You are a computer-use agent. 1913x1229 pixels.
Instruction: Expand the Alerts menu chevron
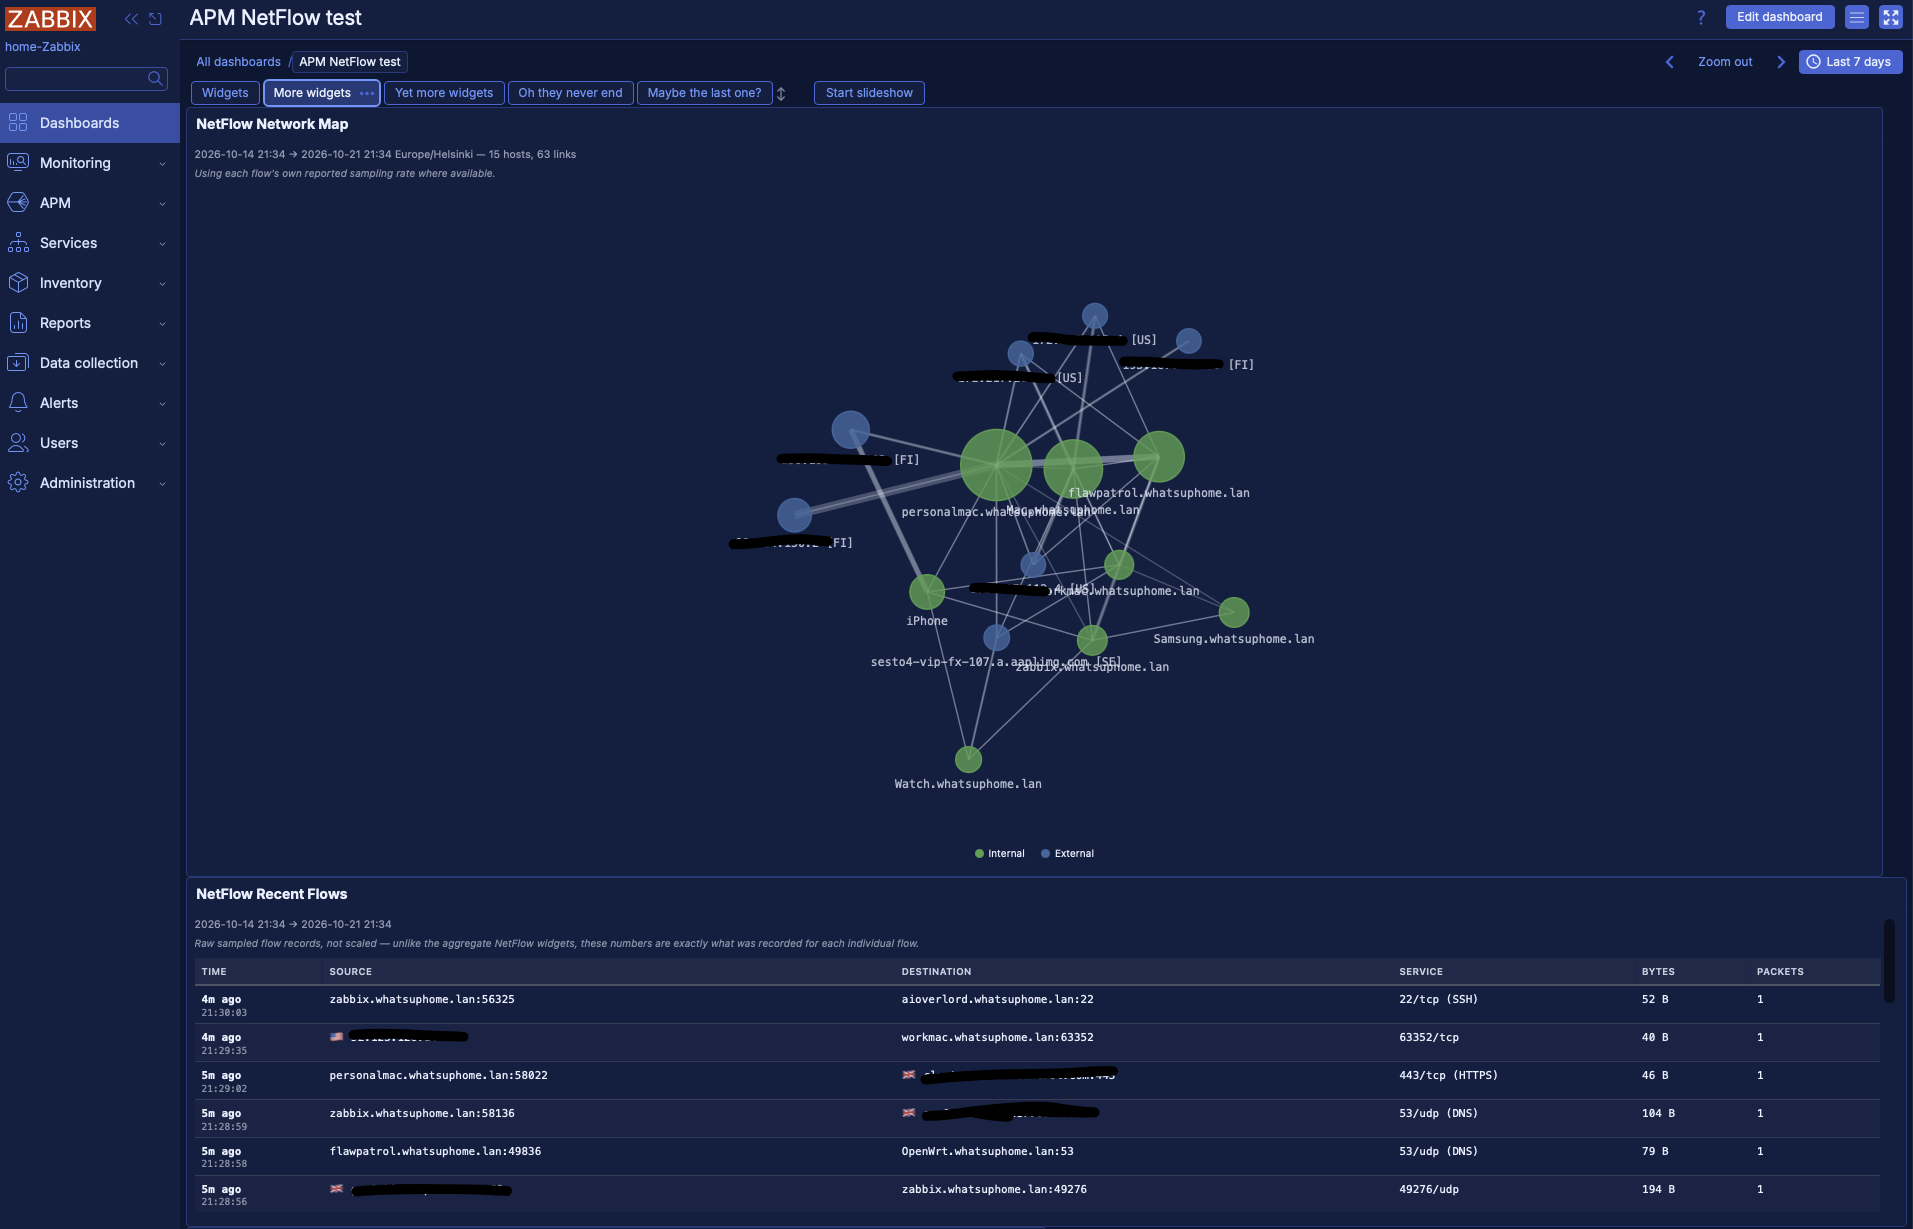[x=162, y=404]
